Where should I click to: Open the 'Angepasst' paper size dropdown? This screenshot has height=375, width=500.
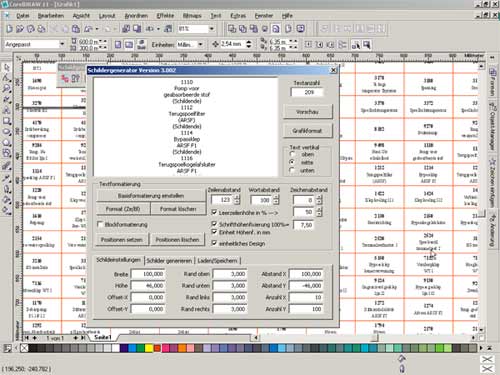click(x=62, y=44)
